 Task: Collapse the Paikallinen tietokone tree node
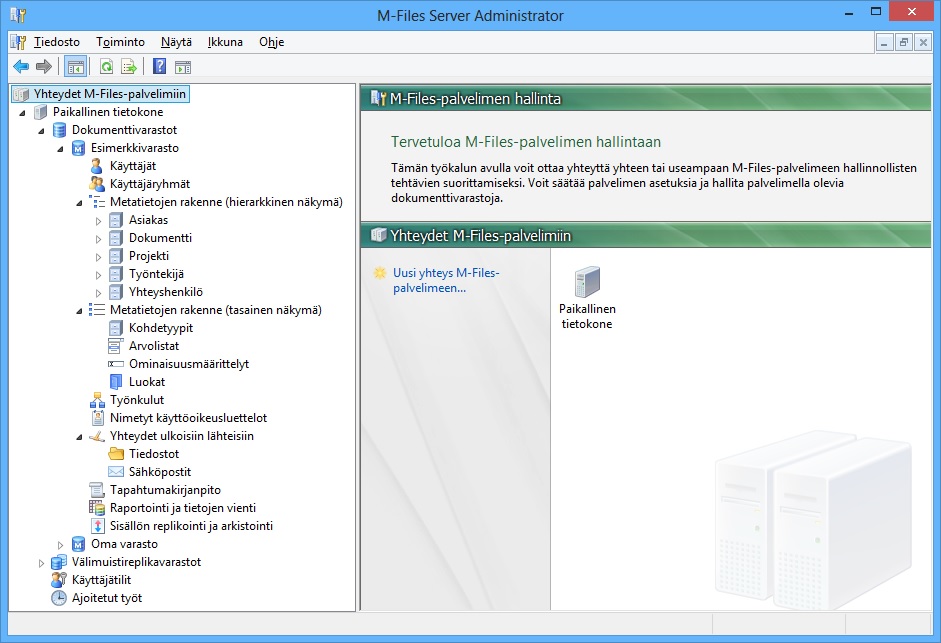tap(22, 112)
